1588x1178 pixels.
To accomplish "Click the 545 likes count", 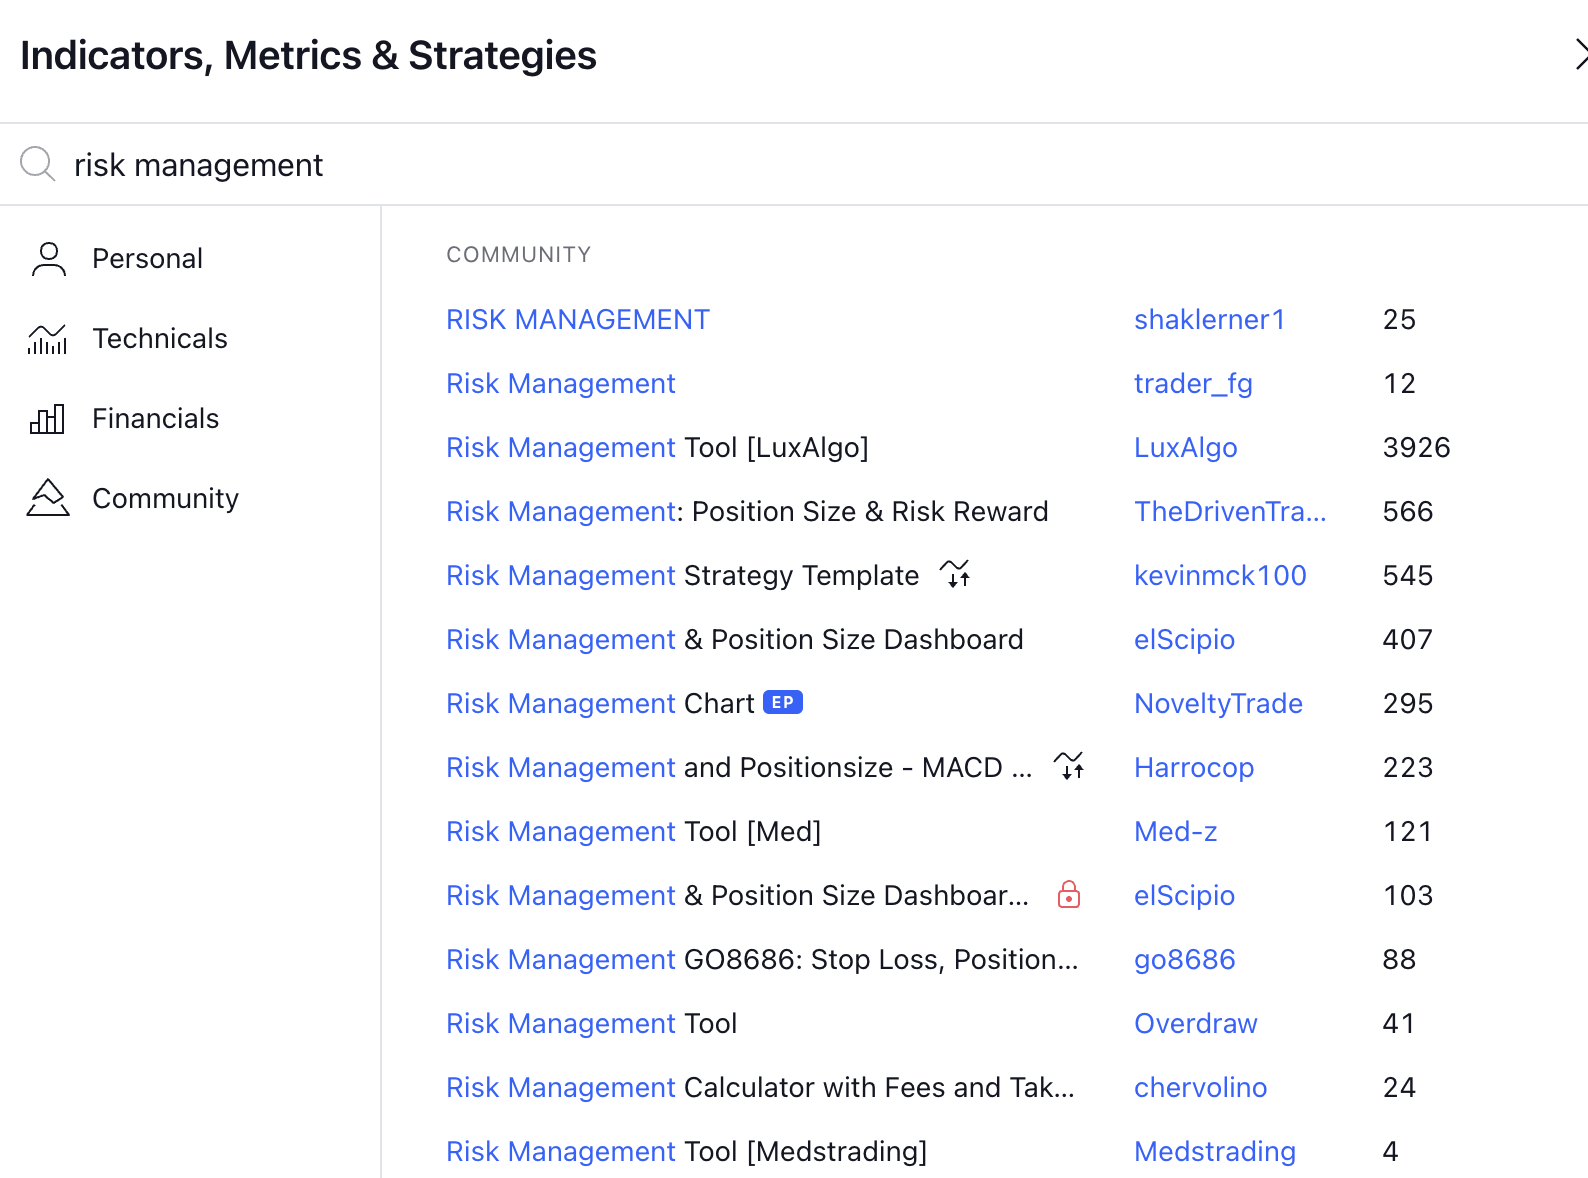I will coord(1408,575).
